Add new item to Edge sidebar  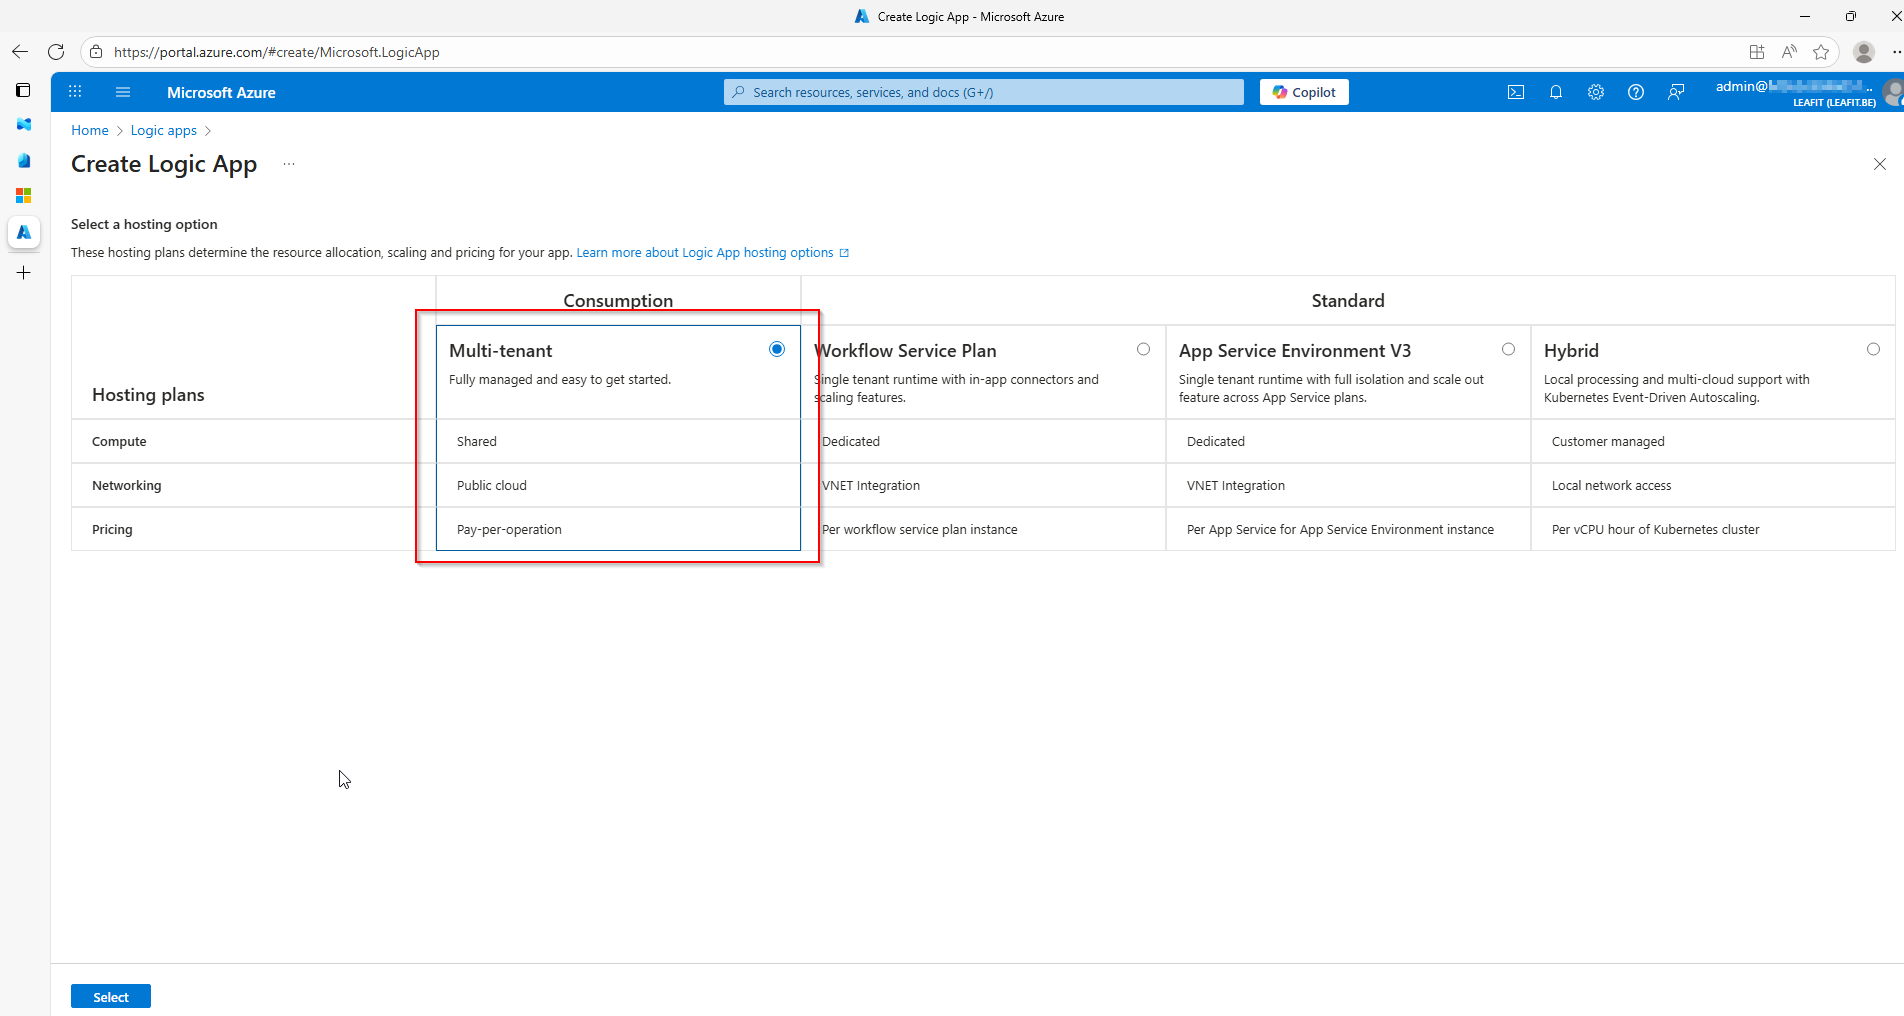pos(24,273)
